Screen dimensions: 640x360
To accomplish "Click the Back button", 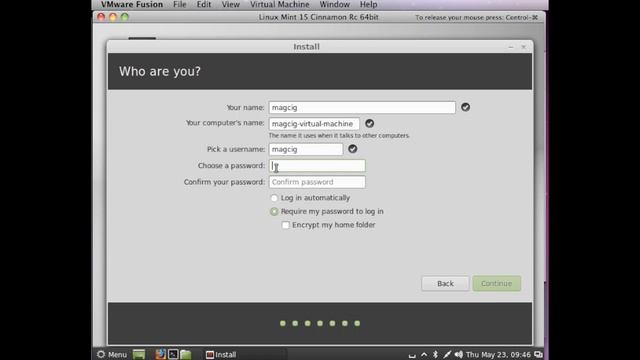I will click(445, 283).
